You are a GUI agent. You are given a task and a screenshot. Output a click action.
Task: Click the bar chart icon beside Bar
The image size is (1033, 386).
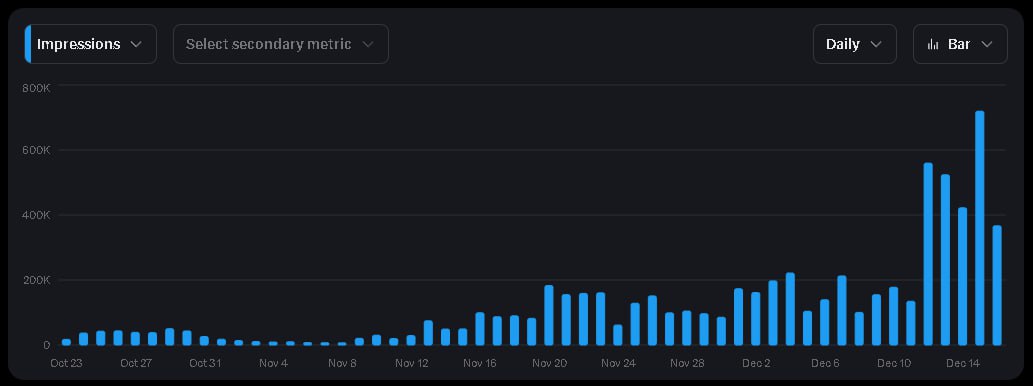coord(933,44)
